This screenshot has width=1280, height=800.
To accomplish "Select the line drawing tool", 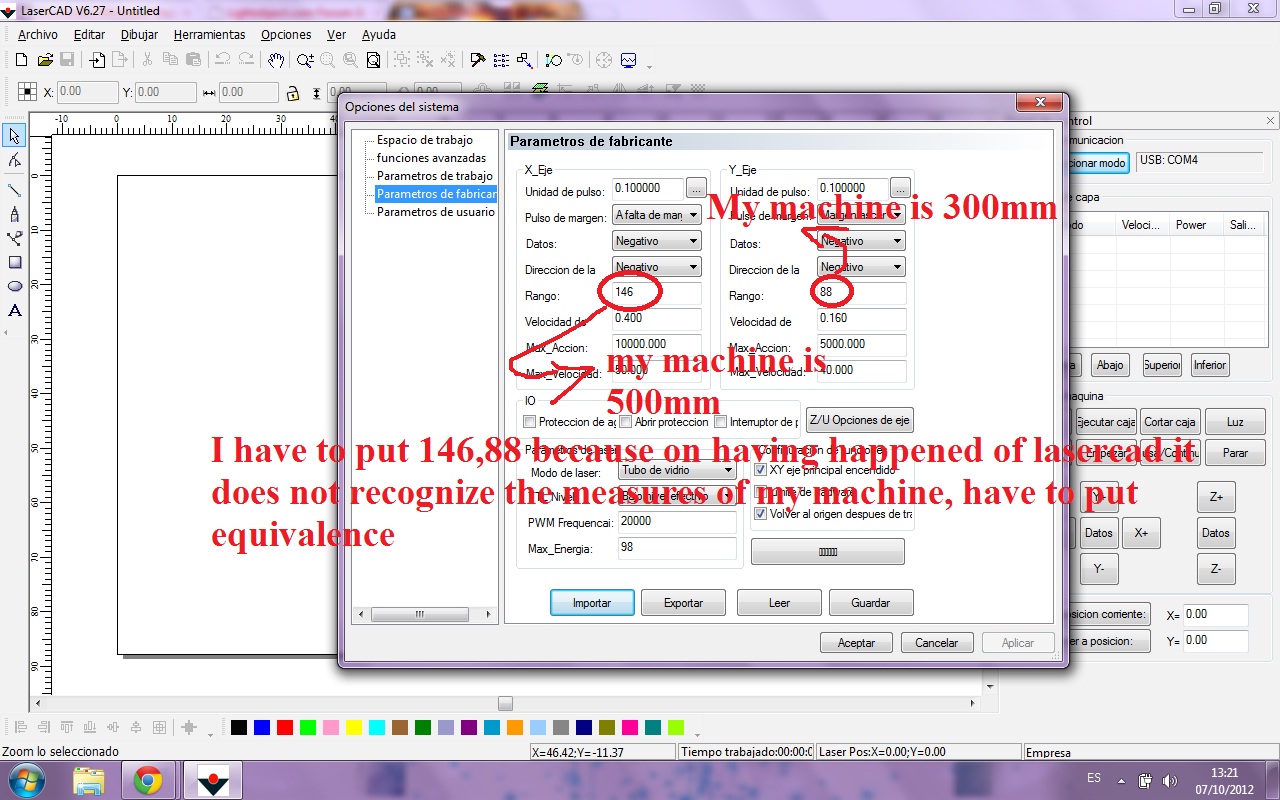I will pyautogui.click(x=14, y=189).
